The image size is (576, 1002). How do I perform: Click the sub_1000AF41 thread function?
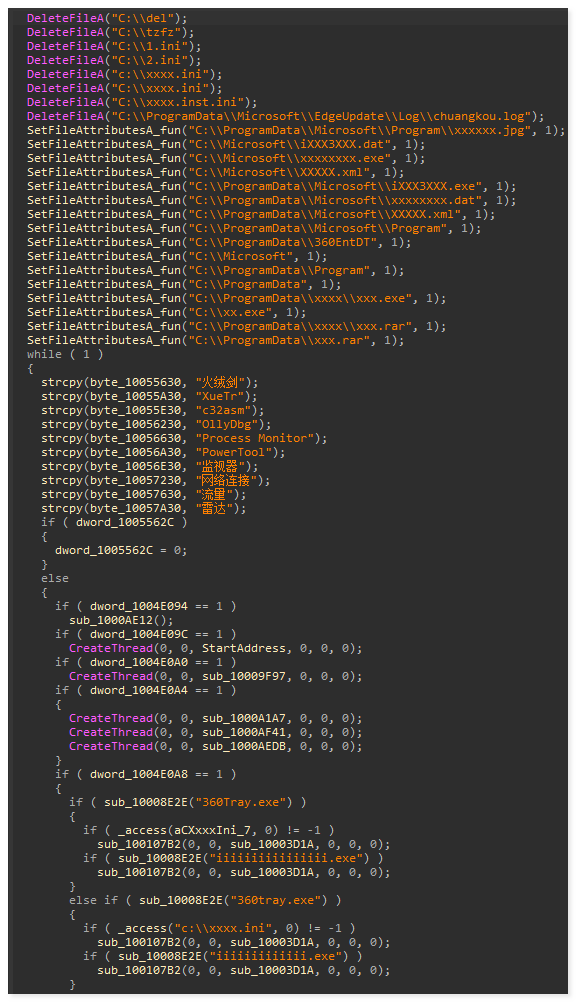point(244,733)
